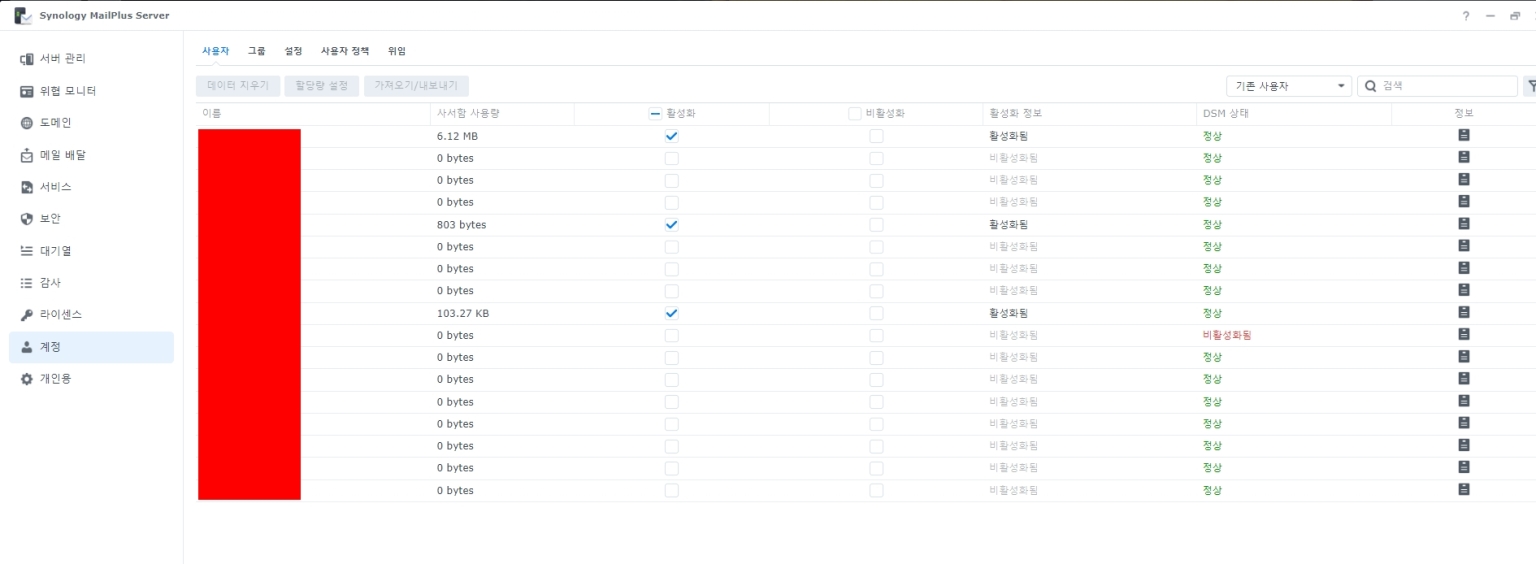Image resolution: width=1536 pixels, height=564 pixels.
Task: Check the 비활성화 header checkbox
Action: [x=854, y=114]
